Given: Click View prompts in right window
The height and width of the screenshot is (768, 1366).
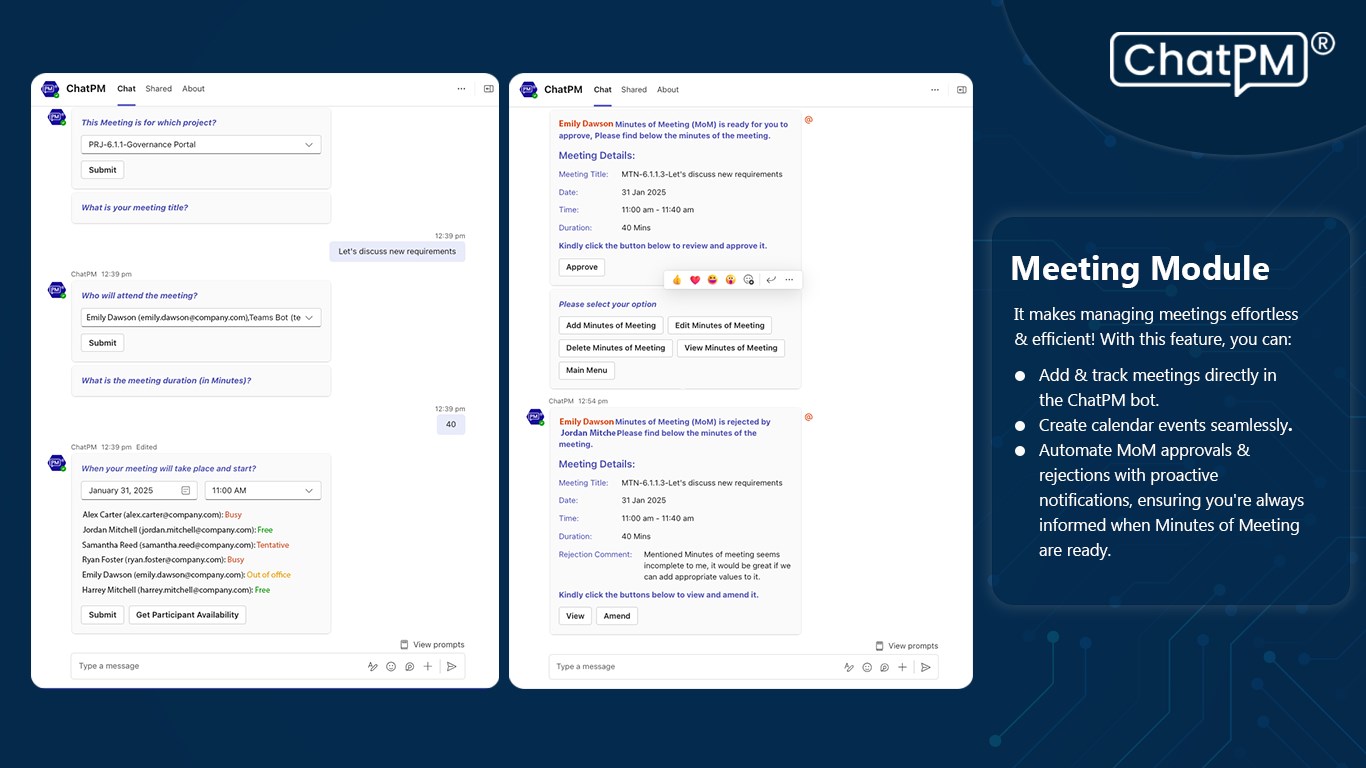Looking at the screenshot, I should 907,646.
